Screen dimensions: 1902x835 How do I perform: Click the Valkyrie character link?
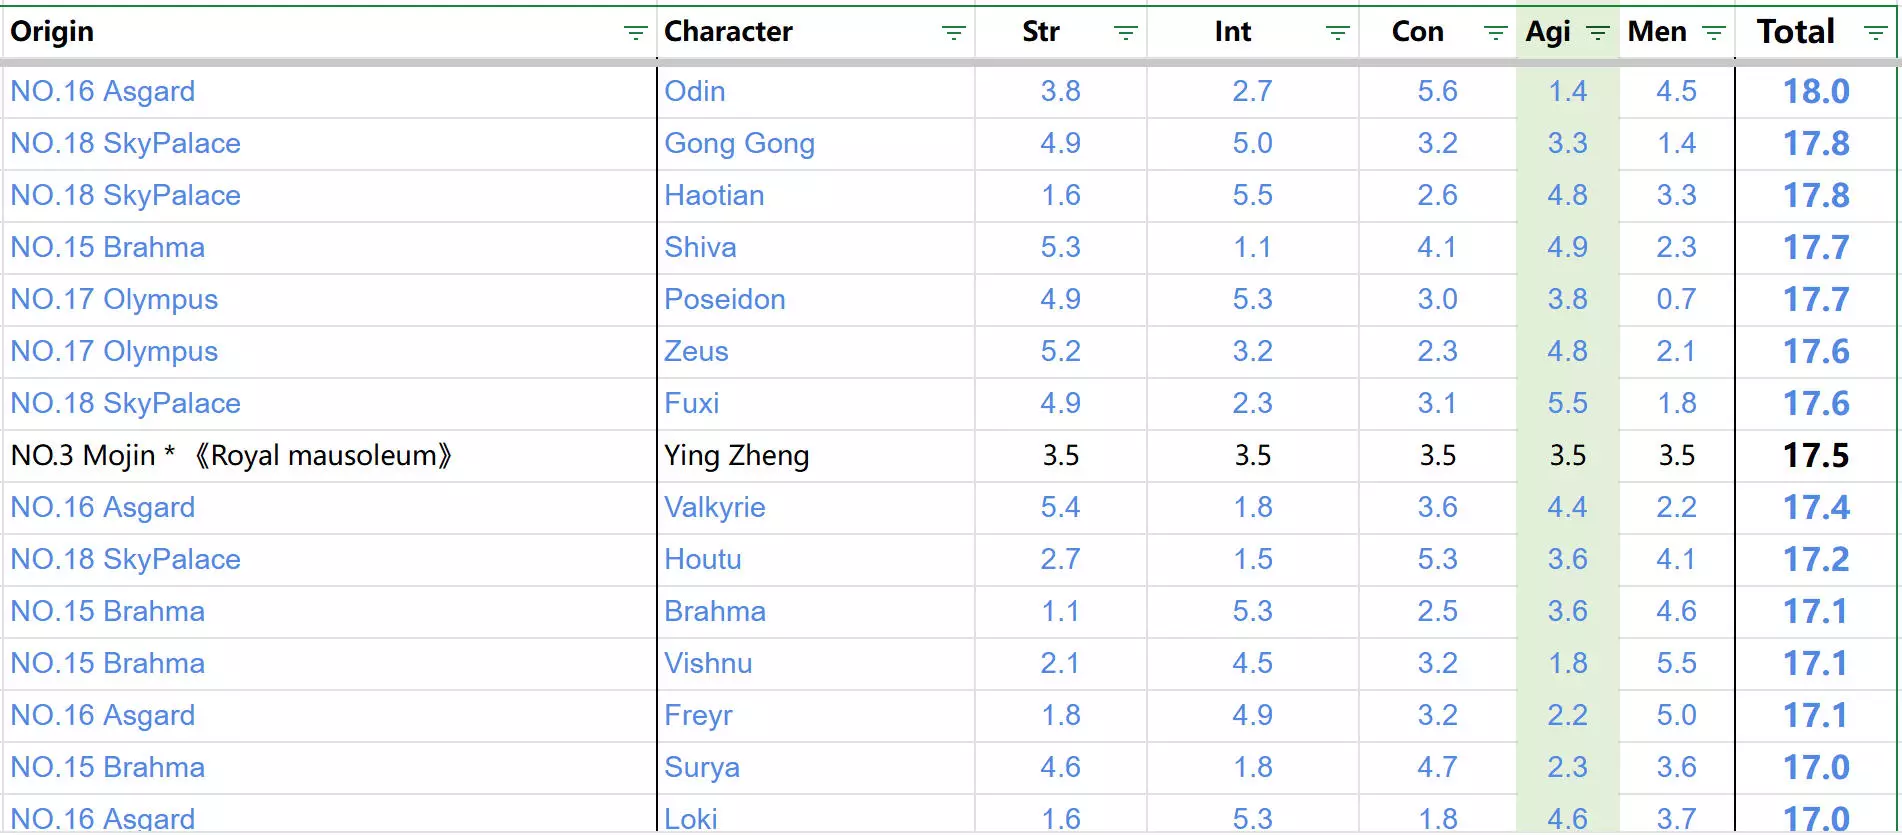click(x=715, y=507)
